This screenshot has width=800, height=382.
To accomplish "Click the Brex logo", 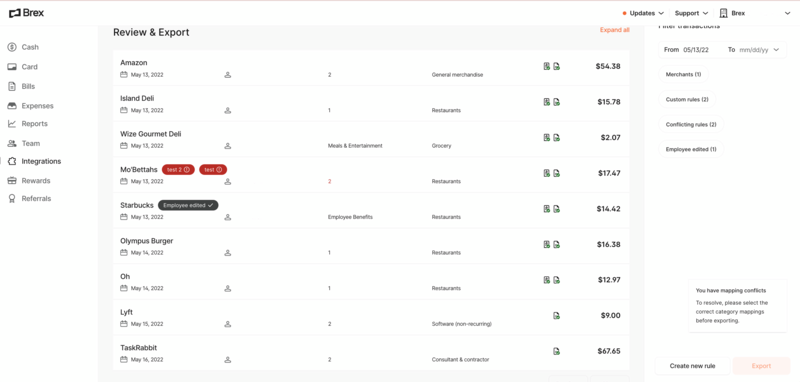I will coord(27,13).
